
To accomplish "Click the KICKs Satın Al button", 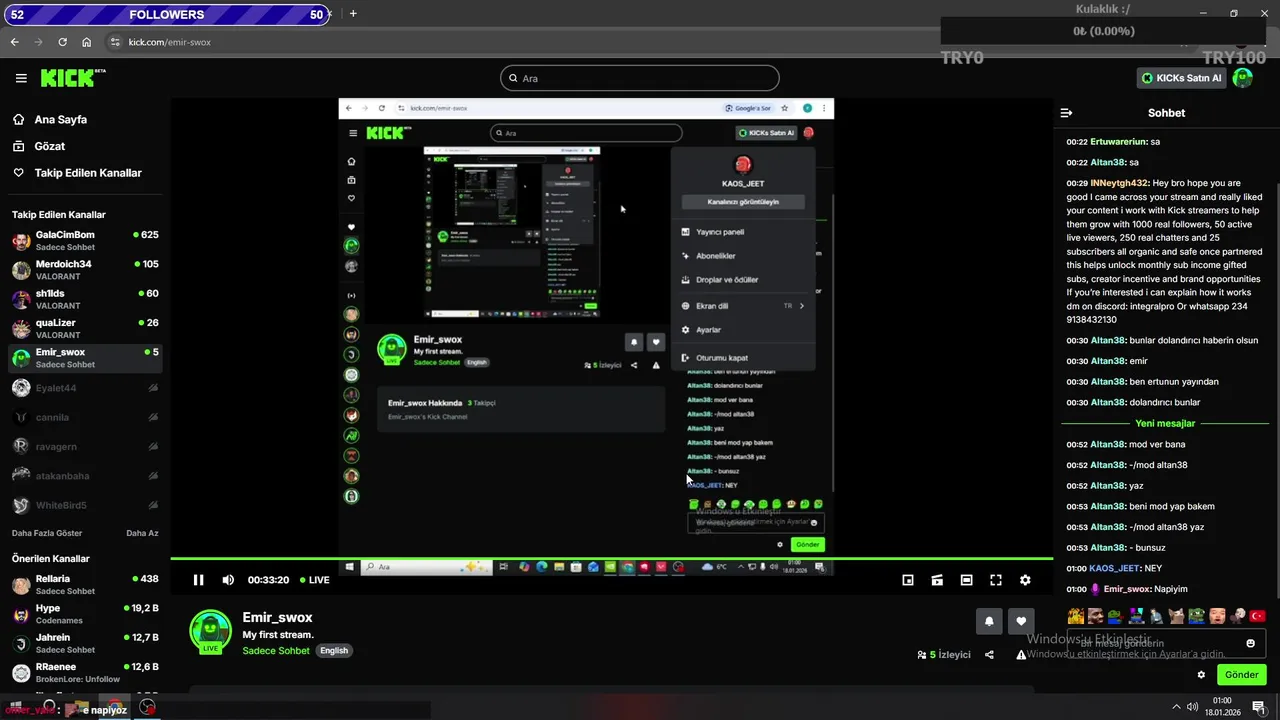I will (1181, 78).
